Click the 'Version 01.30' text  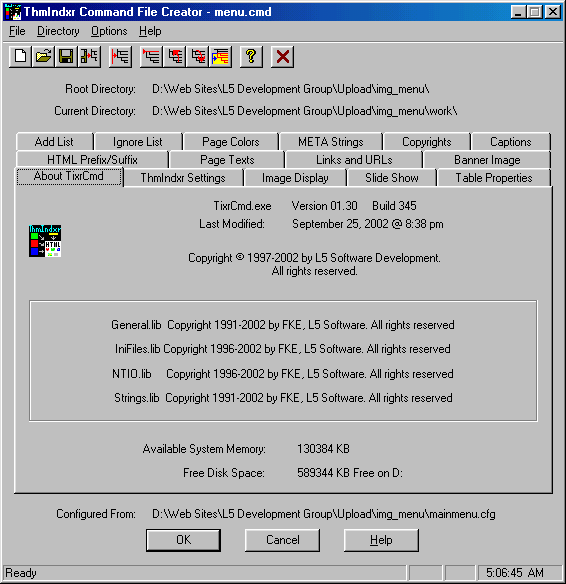coord(324,206)
